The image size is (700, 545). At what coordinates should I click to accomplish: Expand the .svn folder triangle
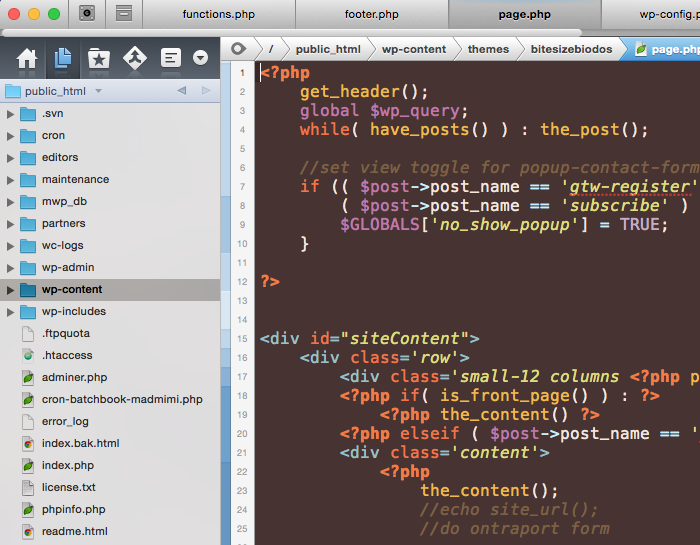(x=10, y=113)
